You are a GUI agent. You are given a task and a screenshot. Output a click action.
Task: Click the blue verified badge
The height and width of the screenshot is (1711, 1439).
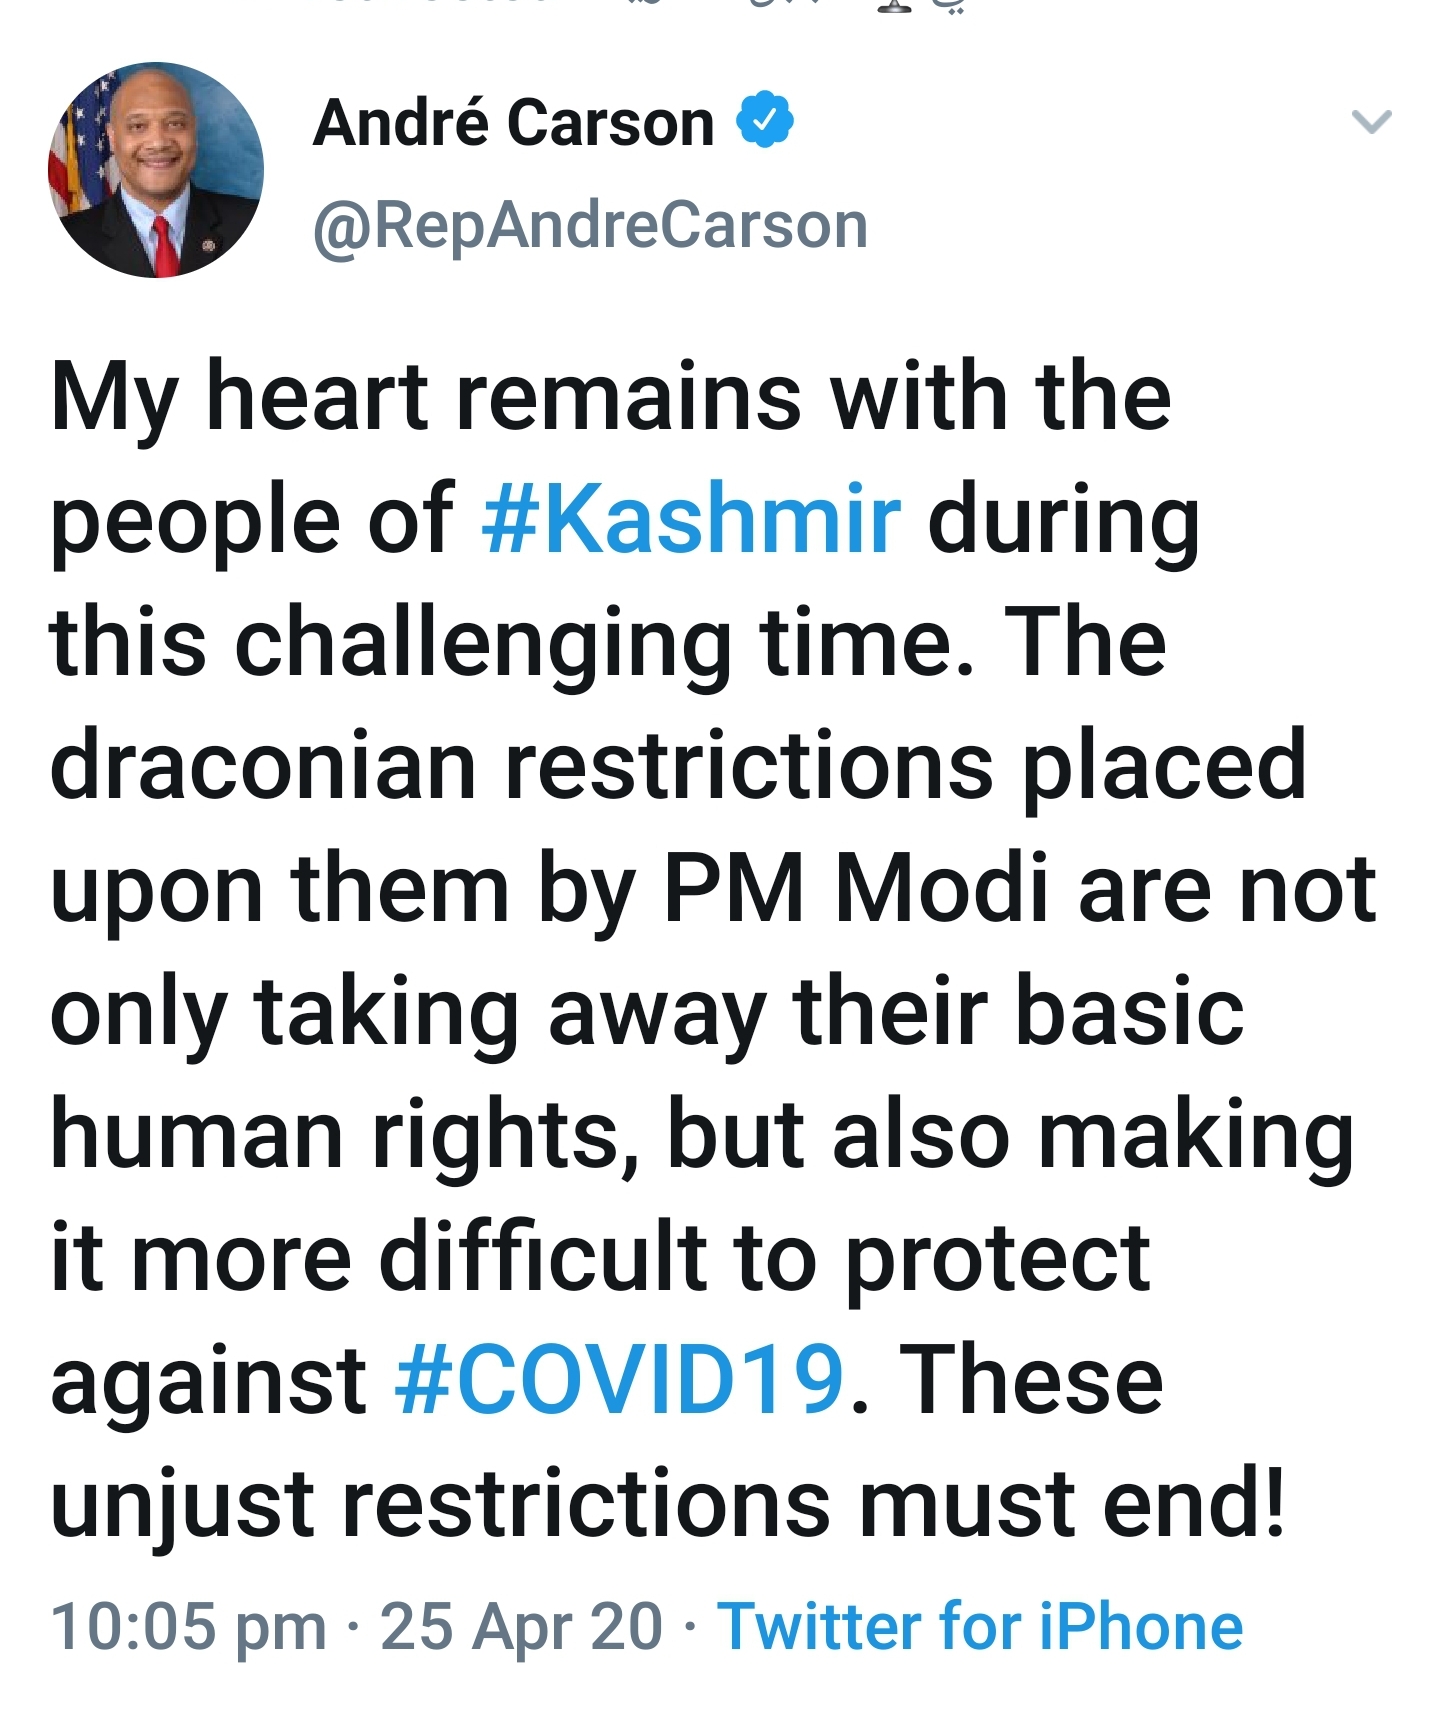click(x=765, y=121)
